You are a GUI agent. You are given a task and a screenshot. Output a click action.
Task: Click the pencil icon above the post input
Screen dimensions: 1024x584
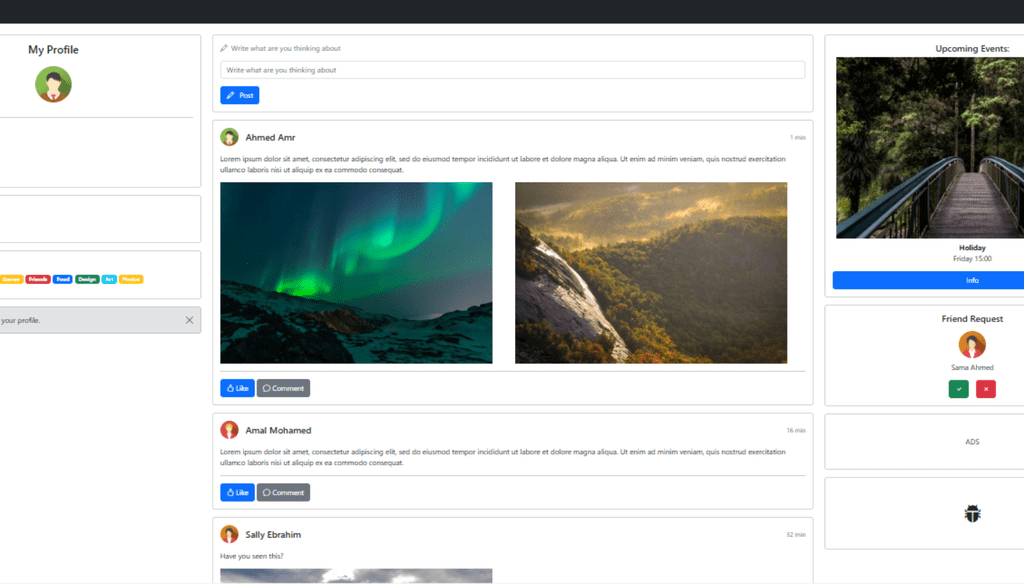point(224,48)
